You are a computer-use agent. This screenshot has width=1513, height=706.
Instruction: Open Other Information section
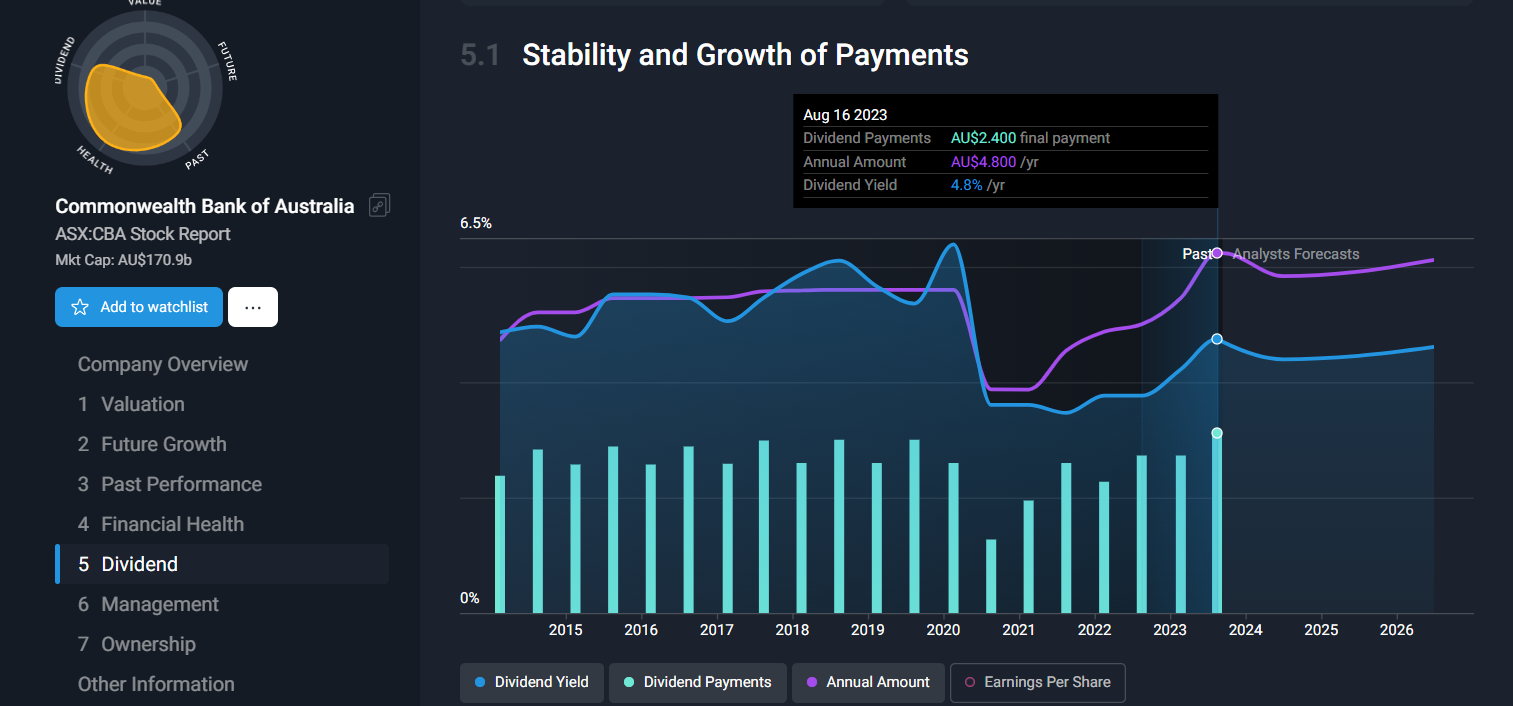(x=156, y=684)
